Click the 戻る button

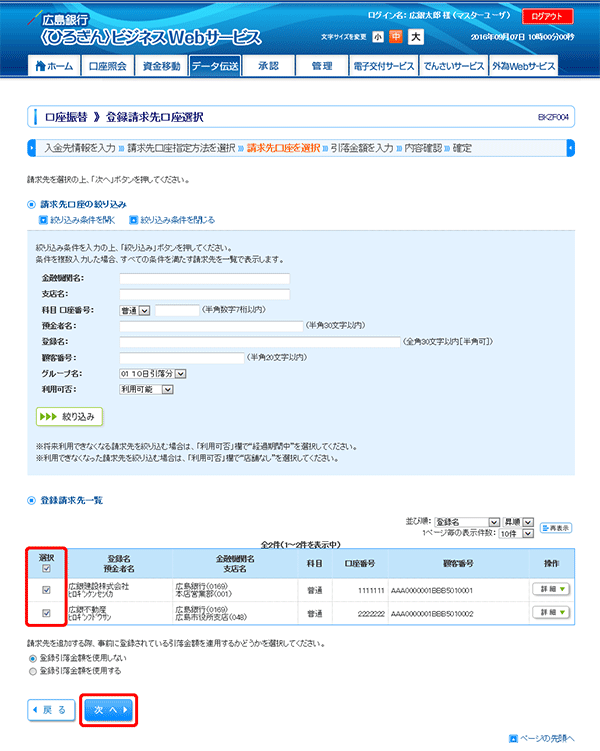51,710
